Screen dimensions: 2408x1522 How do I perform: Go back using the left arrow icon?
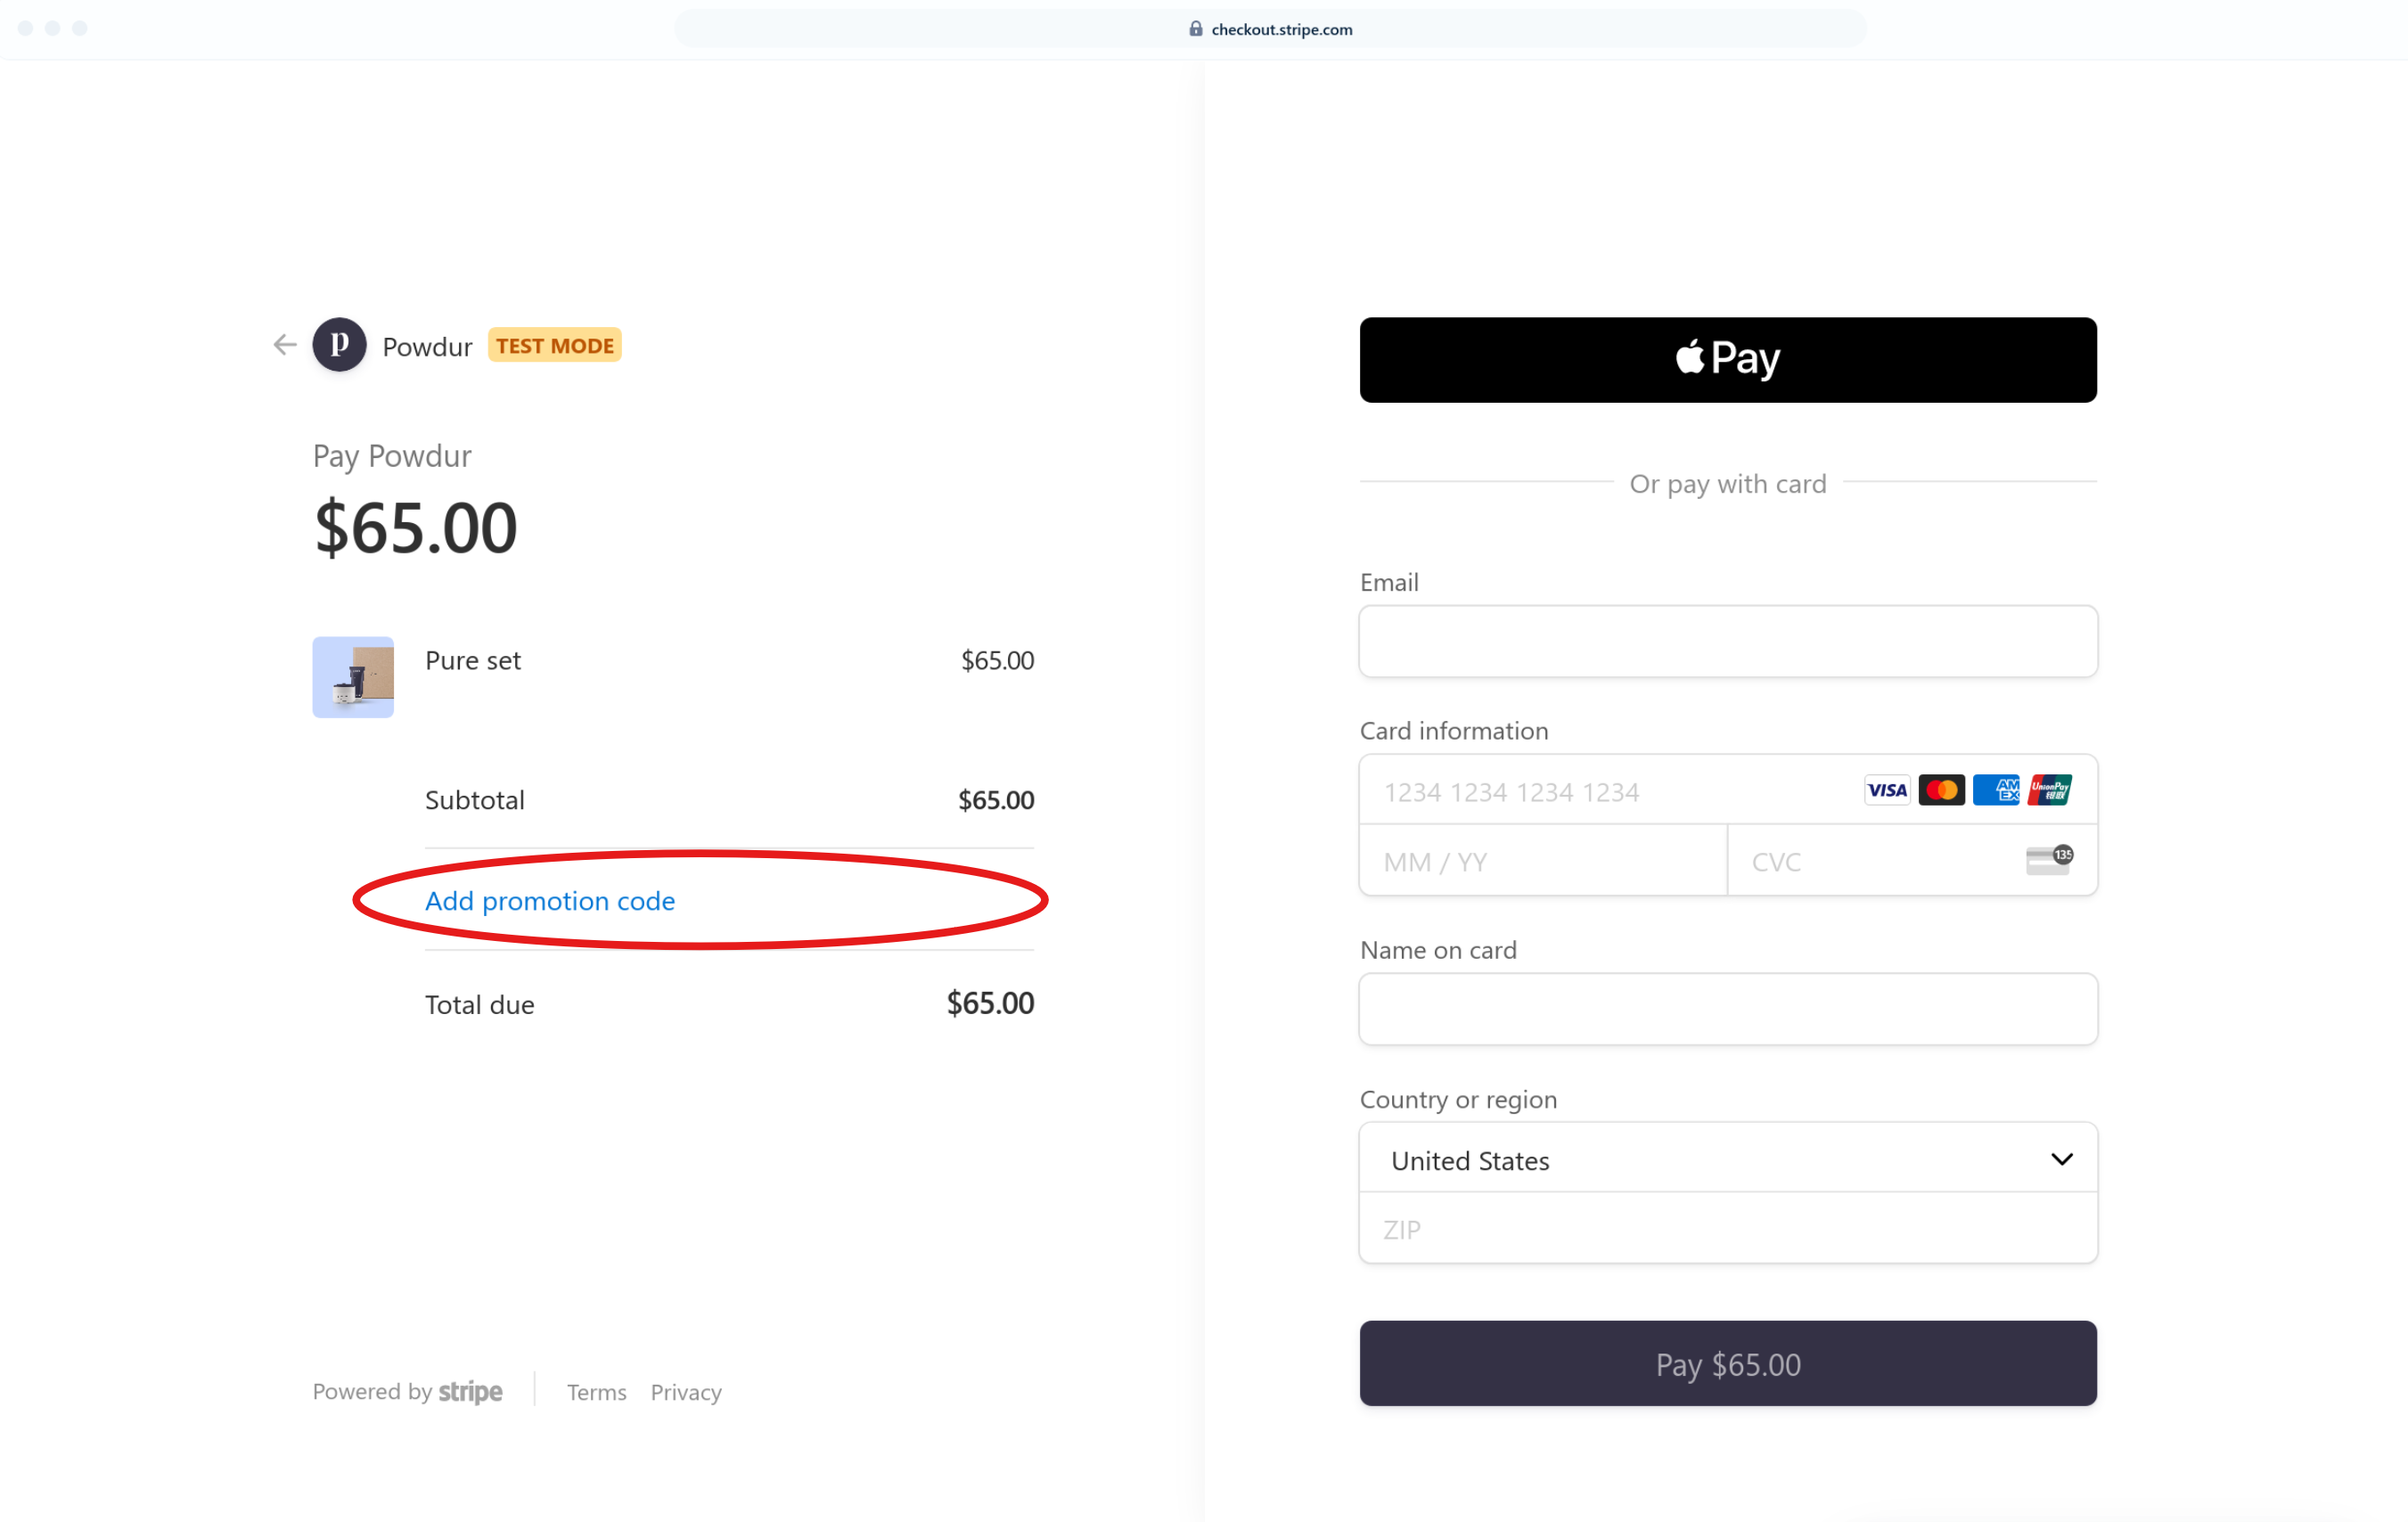pyautogui.click(x=285, y=345)
